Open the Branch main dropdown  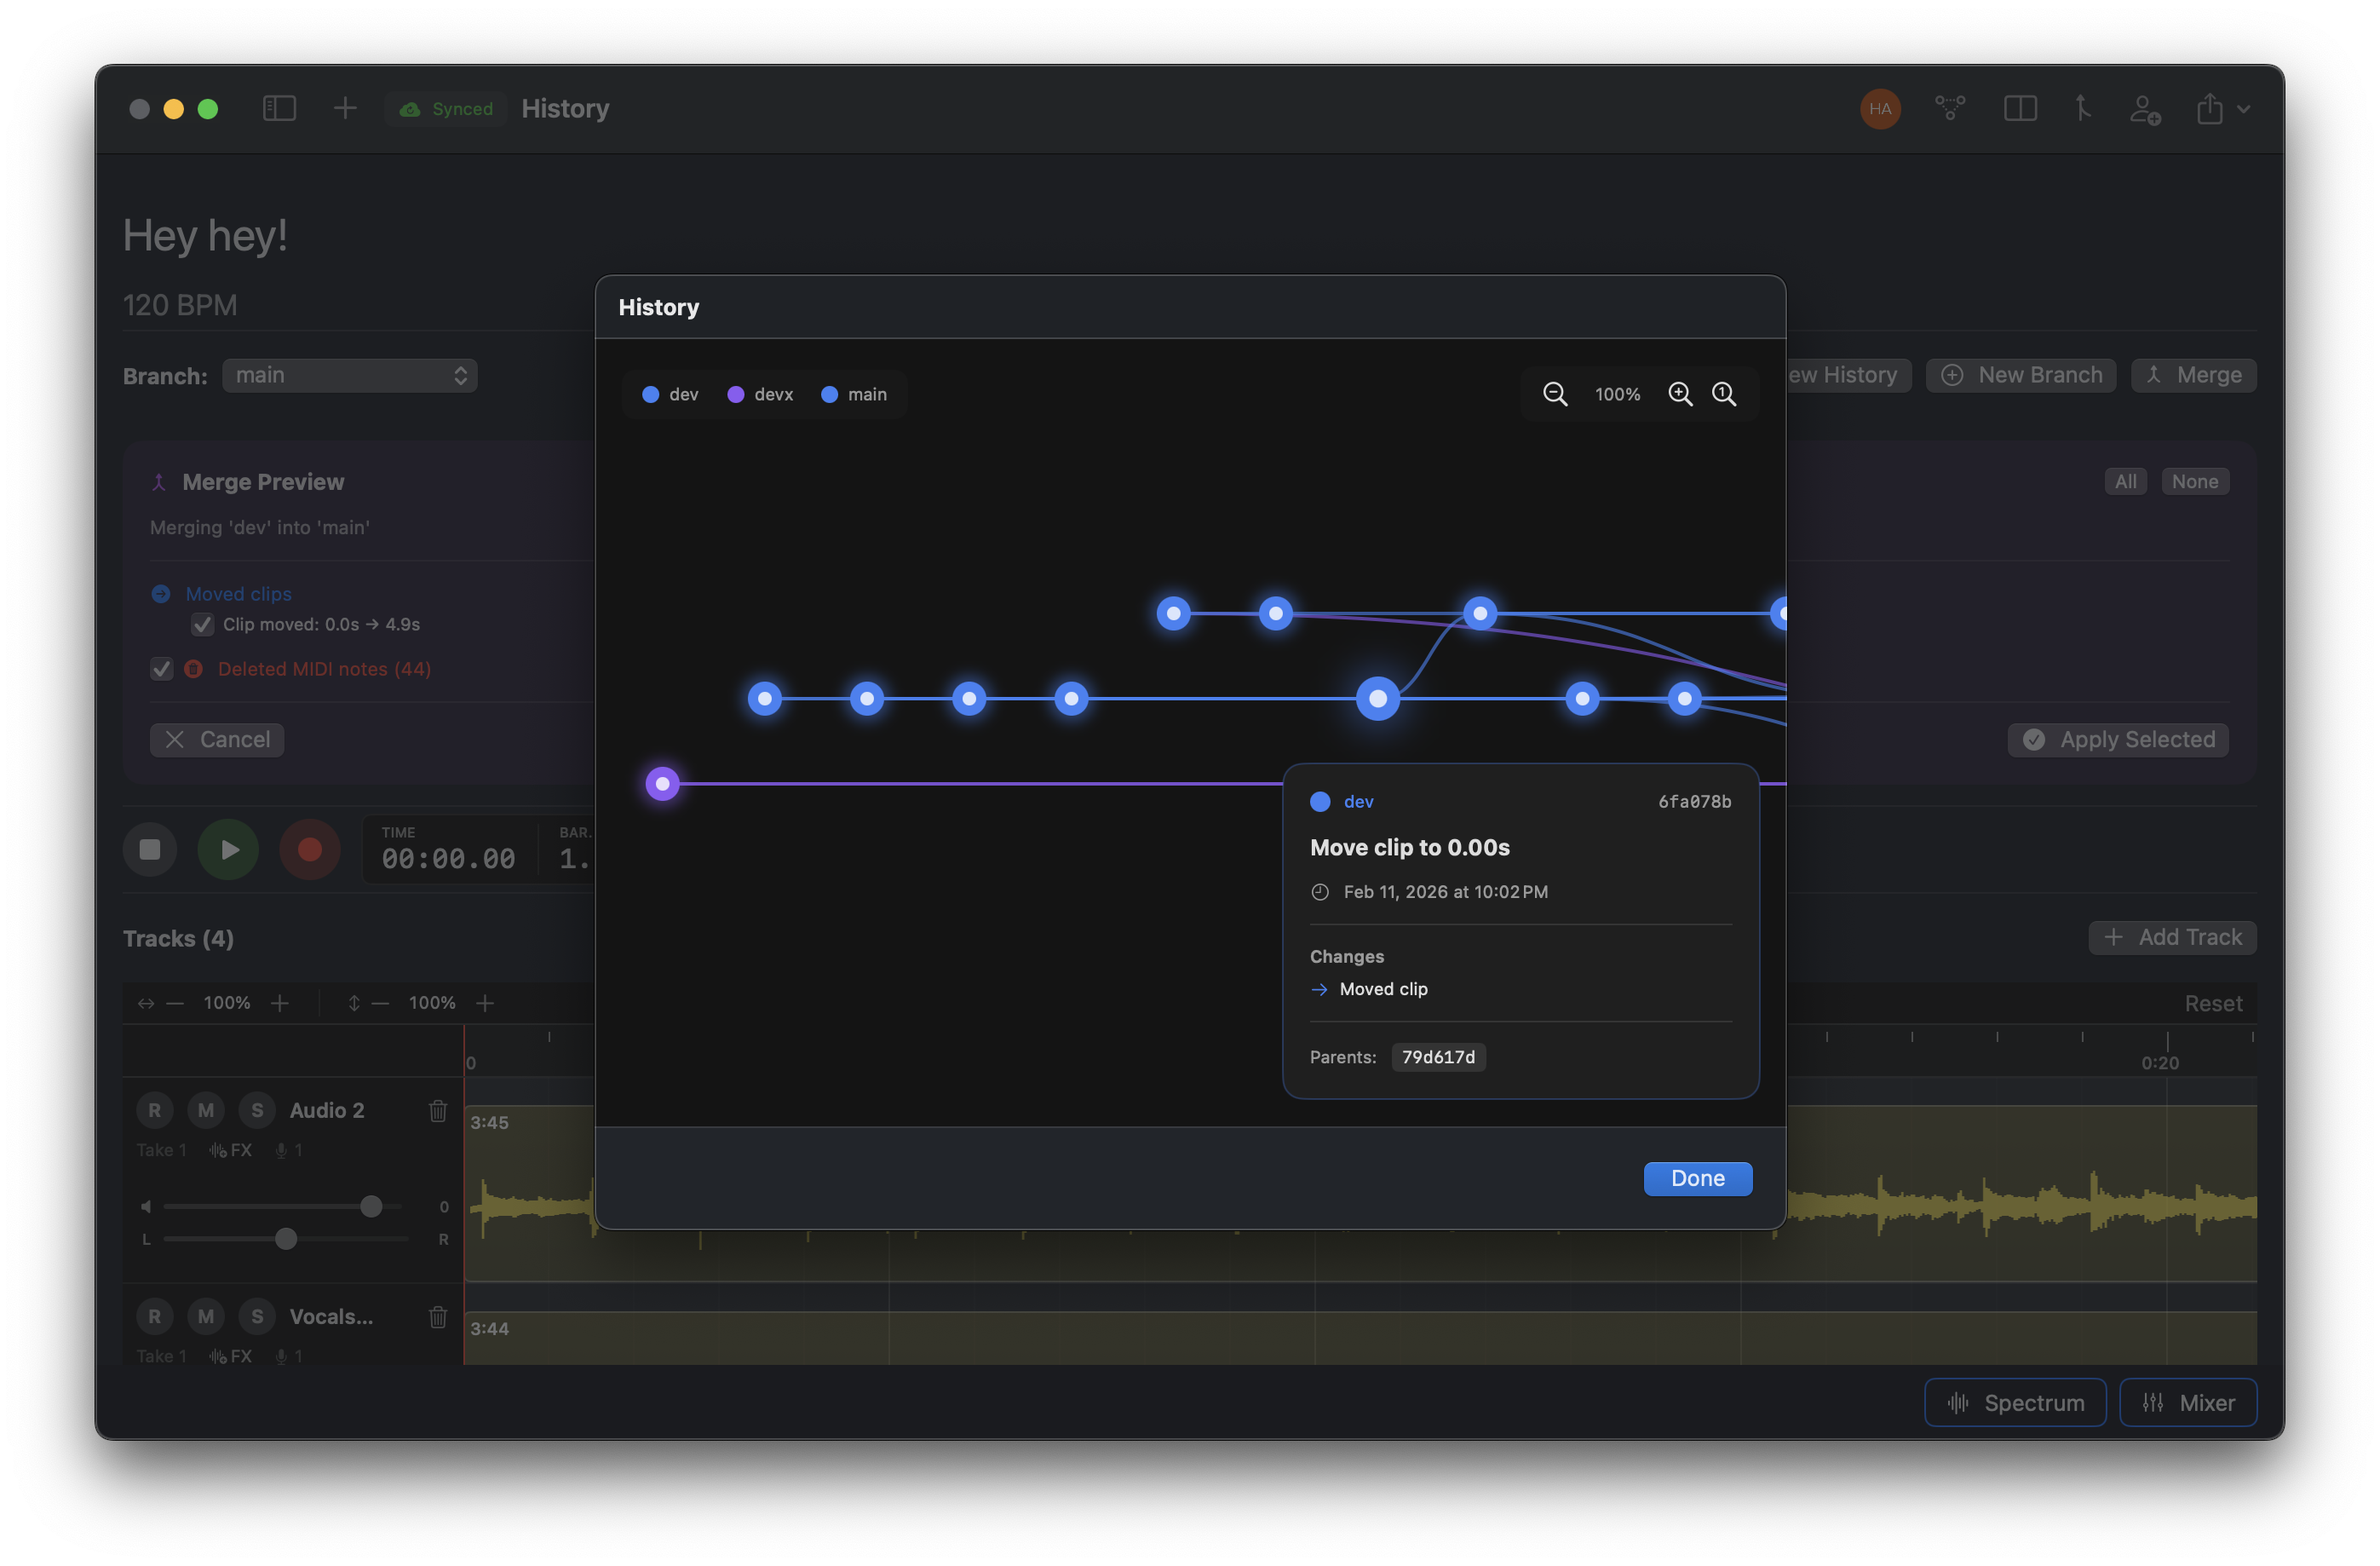(x=349, y=376)
